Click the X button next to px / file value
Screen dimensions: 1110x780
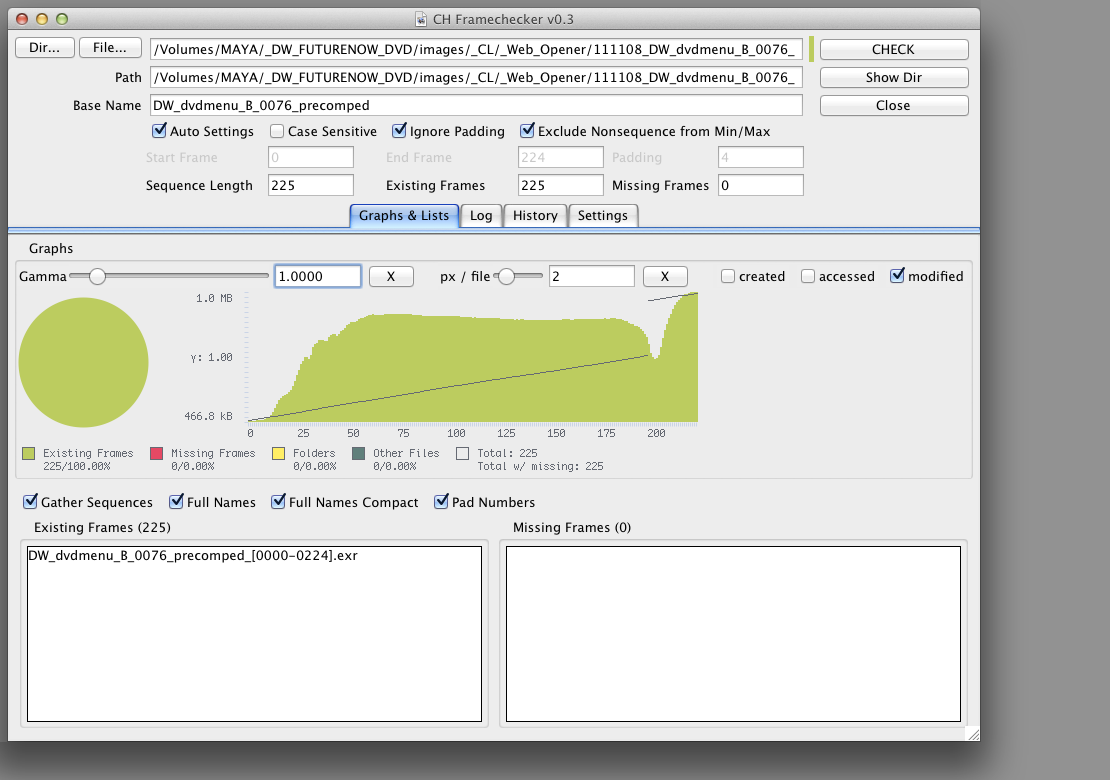click(x=665, y=276)
